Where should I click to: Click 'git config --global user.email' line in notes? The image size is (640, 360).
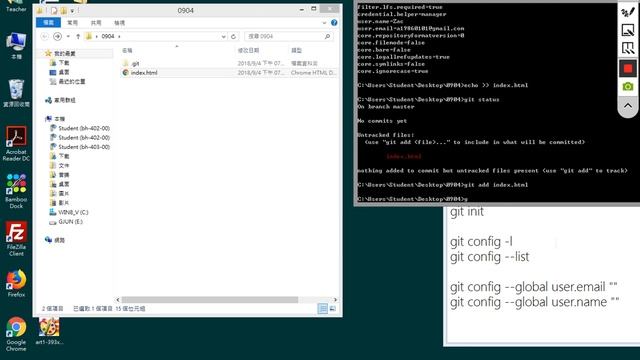pyautogui.click(x=533, y=287)
